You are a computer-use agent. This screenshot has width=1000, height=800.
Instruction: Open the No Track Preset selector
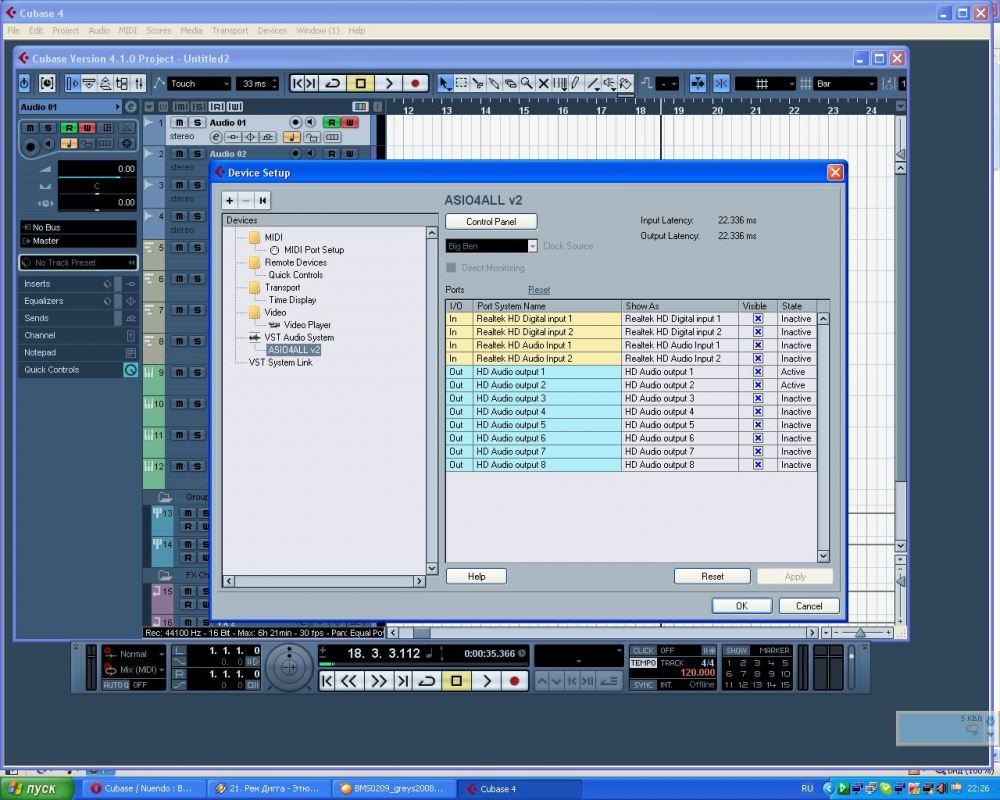[x=78, y=263]
